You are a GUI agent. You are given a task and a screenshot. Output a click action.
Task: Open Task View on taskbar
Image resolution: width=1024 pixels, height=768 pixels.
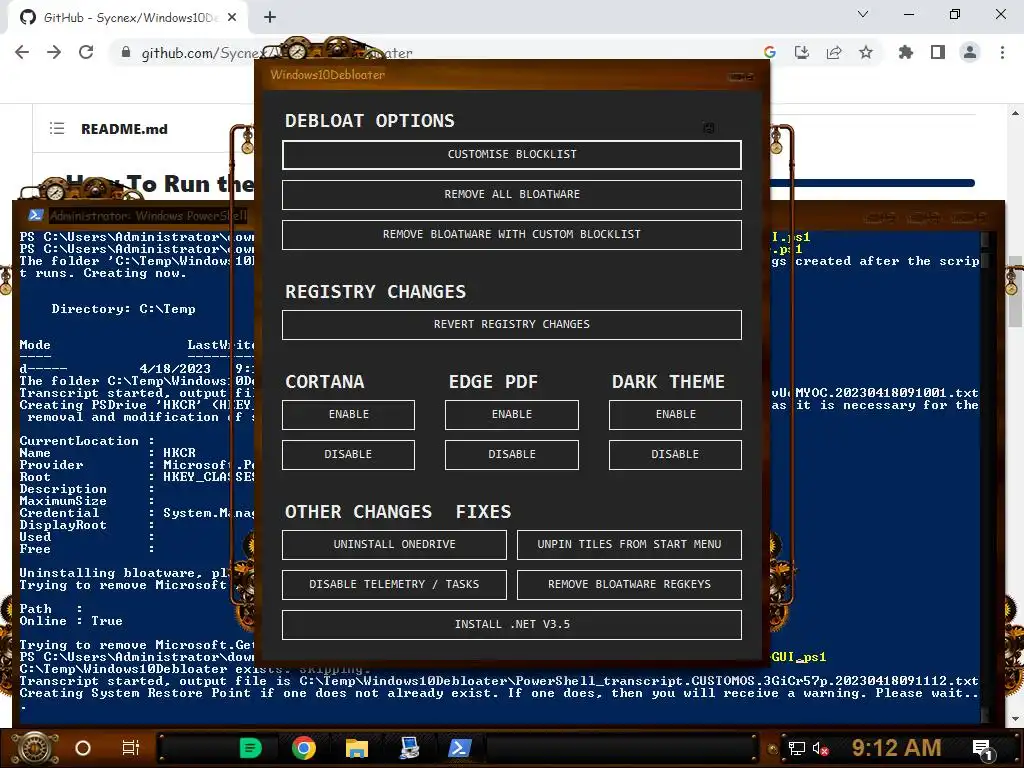(x=131, y=748)
